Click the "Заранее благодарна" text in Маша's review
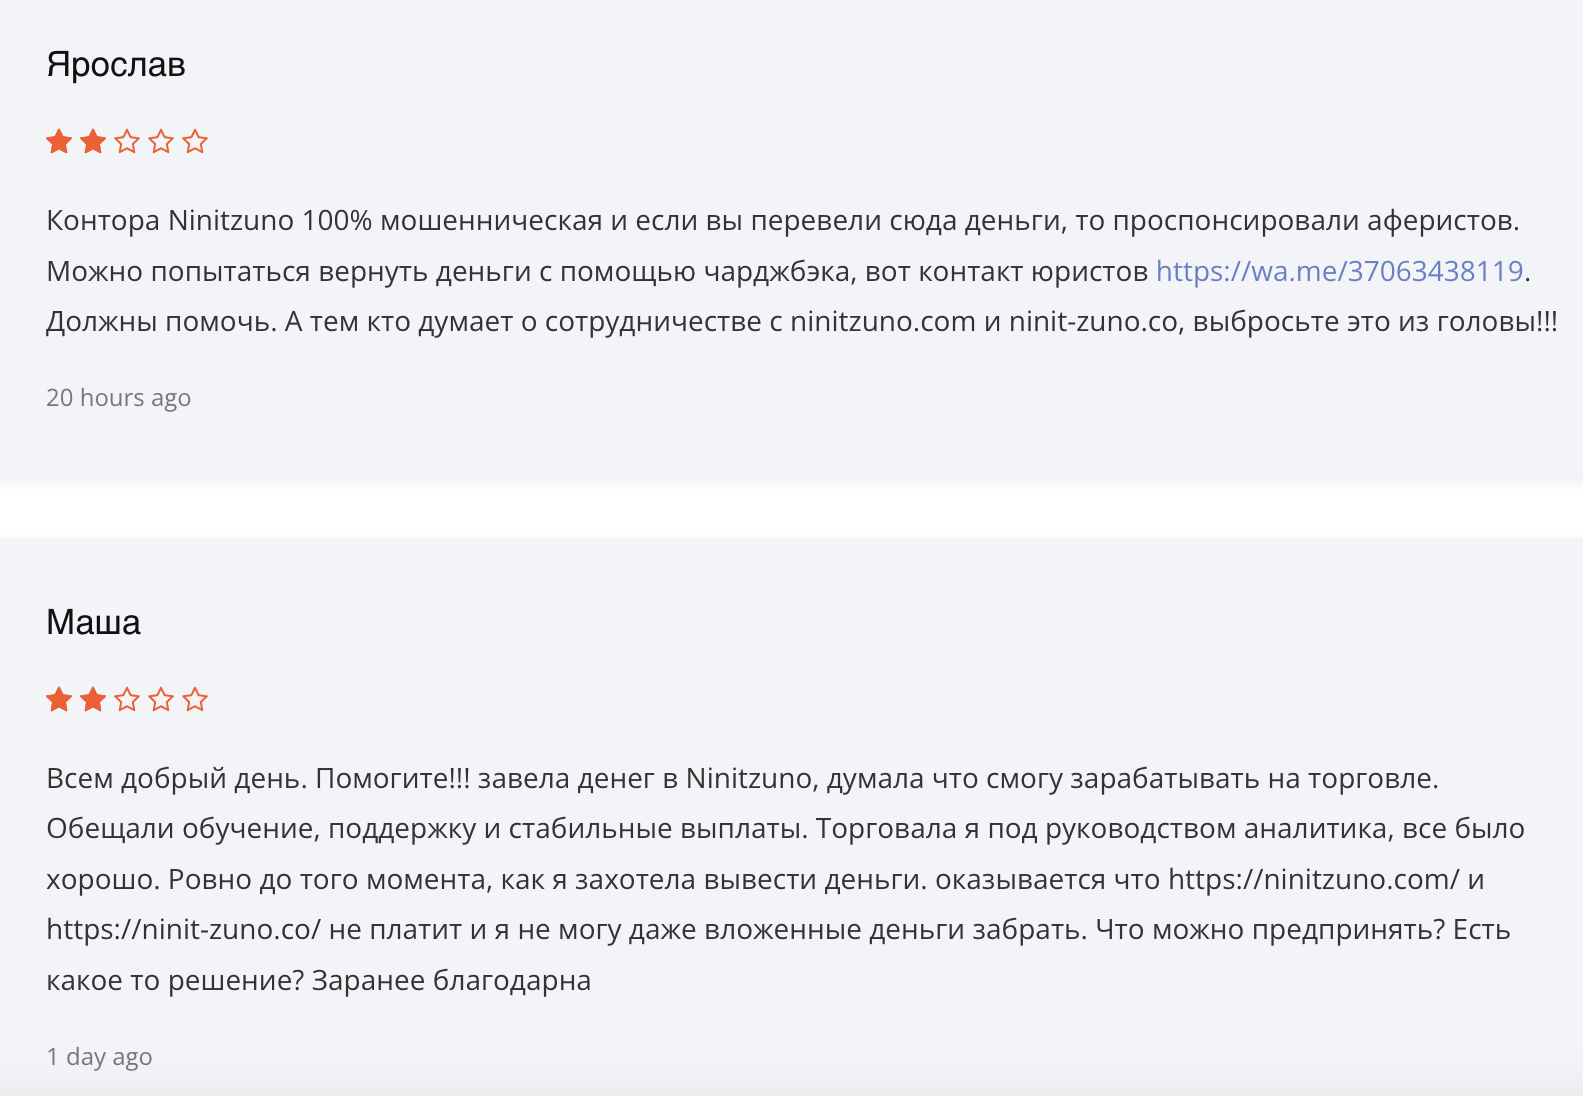1583x1096 pixels. click(451, 981)
